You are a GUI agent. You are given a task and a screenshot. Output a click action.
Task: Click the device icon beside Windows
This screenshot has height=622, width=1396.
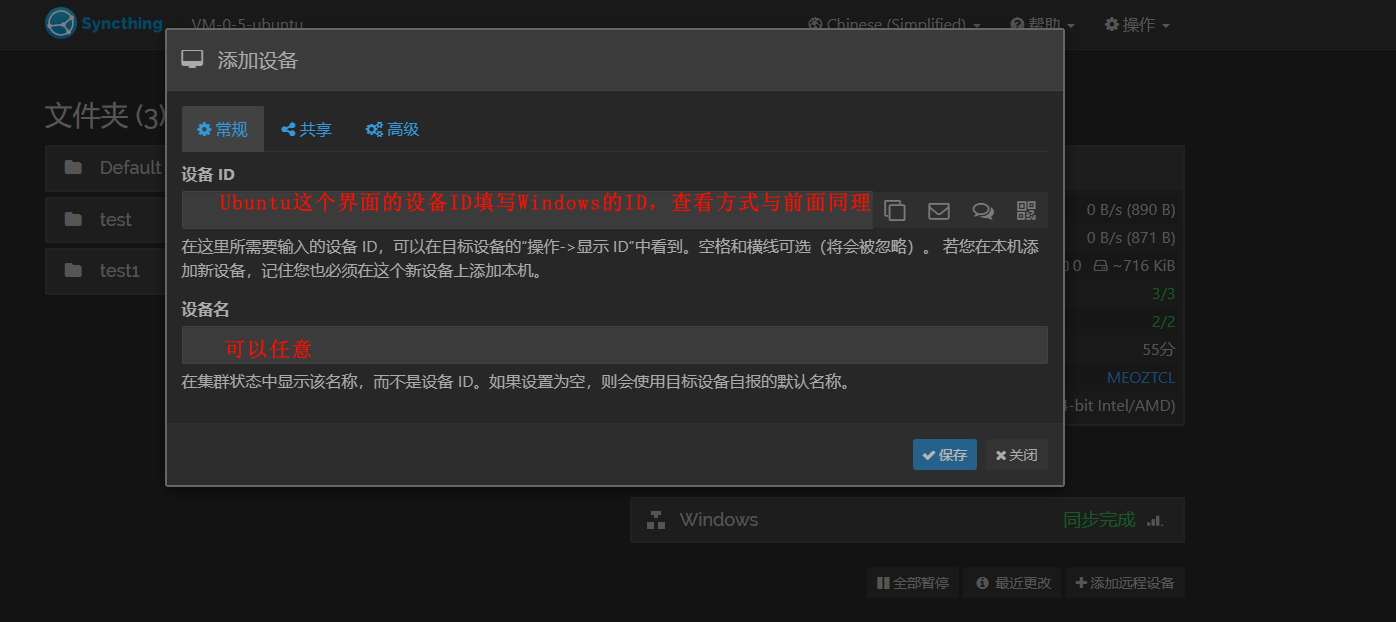(x=656, y=520)
